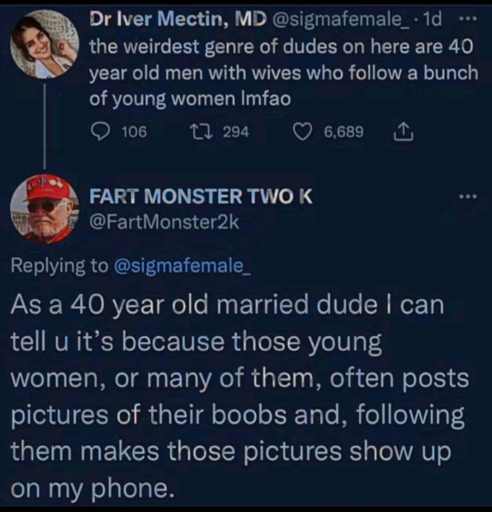Open the @FartMonster2k handle
This screenshot has width=492, height=512.
tap(164, 222)
